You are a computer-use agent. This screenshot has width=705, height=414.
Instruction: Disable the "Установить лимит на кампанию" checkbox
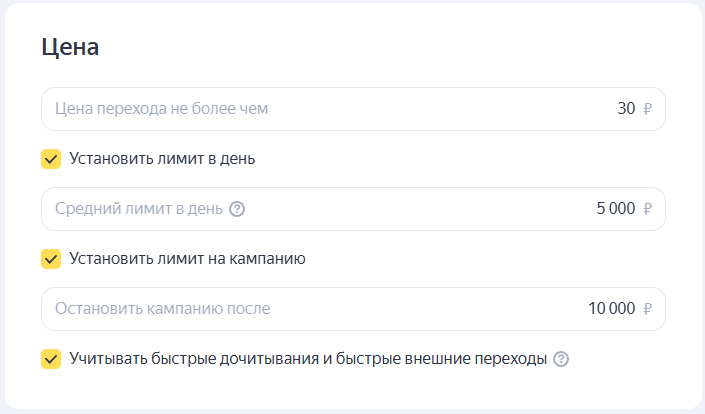click(51, 259)
